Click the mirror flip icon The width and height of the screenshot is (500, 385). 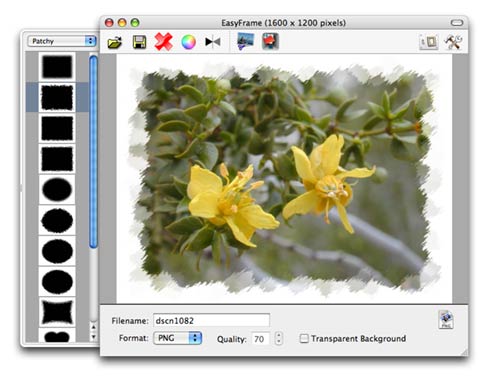coord(213,42)
